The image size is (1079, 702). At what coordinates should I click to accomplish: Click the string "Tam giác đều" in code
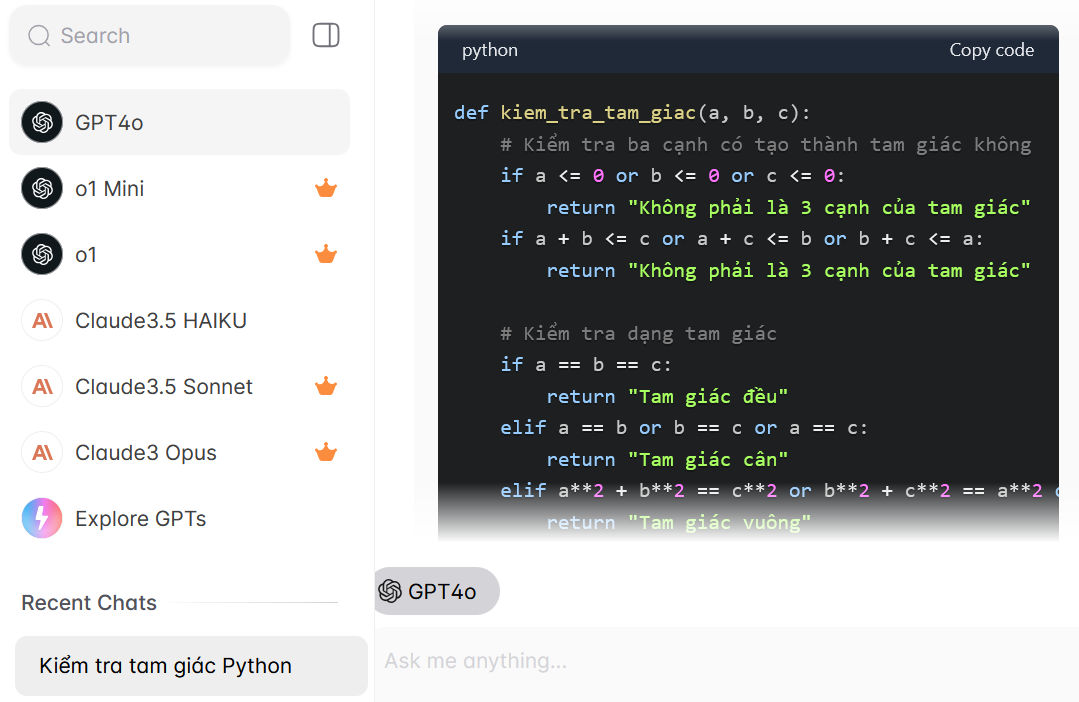click(x=707, y=396)
